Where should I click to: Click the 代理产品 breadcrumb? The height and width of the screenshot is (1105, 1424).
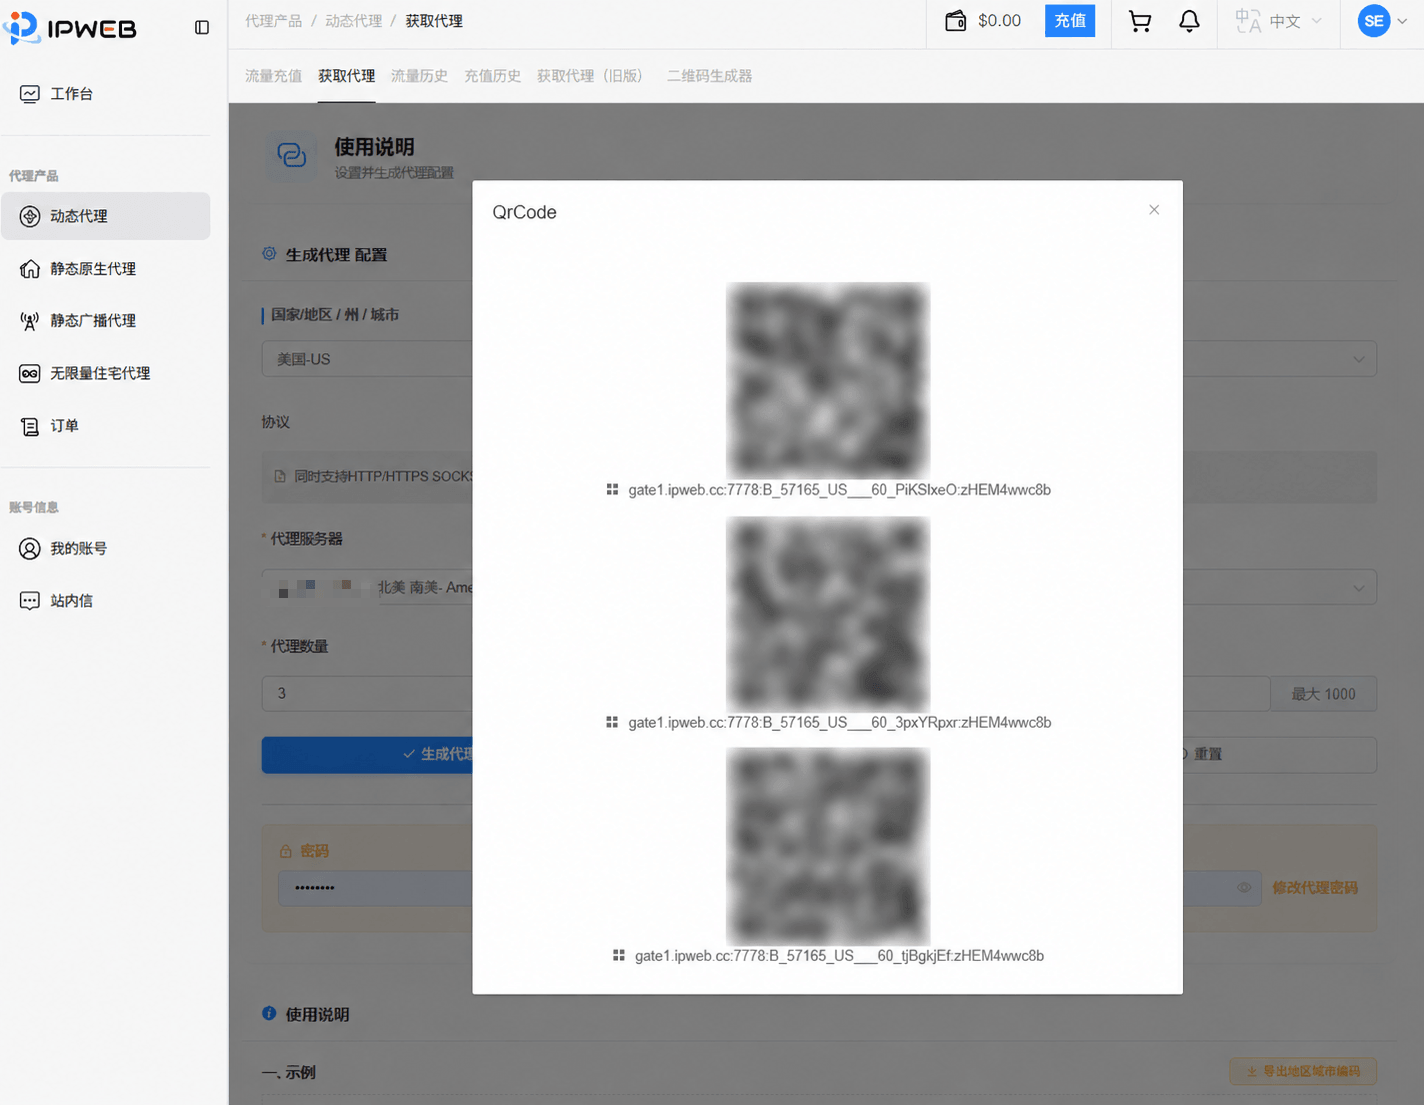click(273, 21)
